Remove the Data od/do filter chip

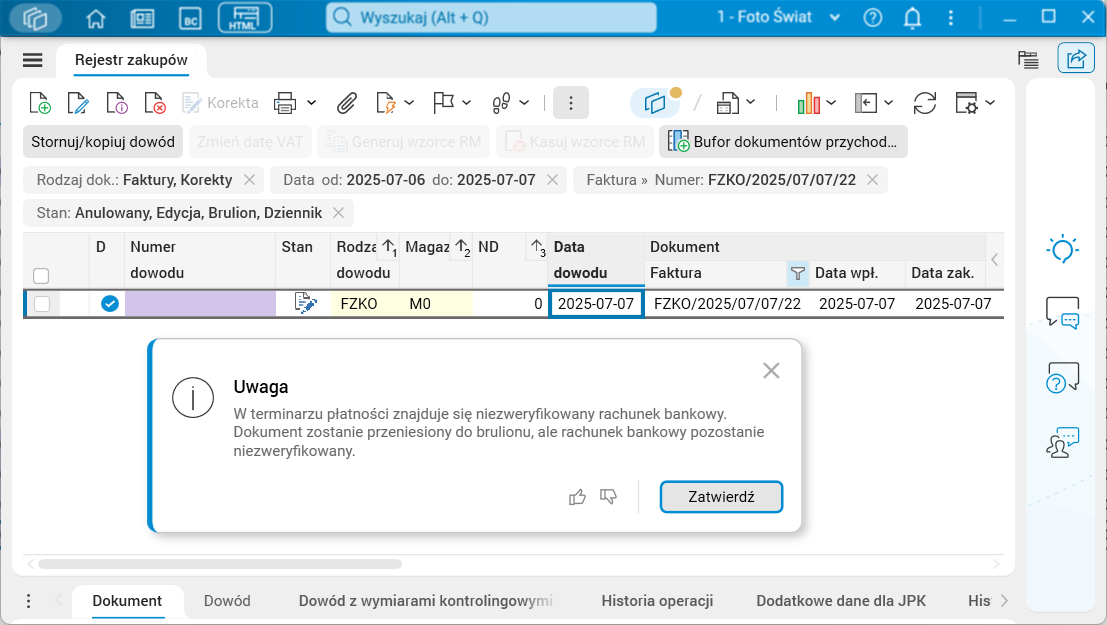(552, 180)
